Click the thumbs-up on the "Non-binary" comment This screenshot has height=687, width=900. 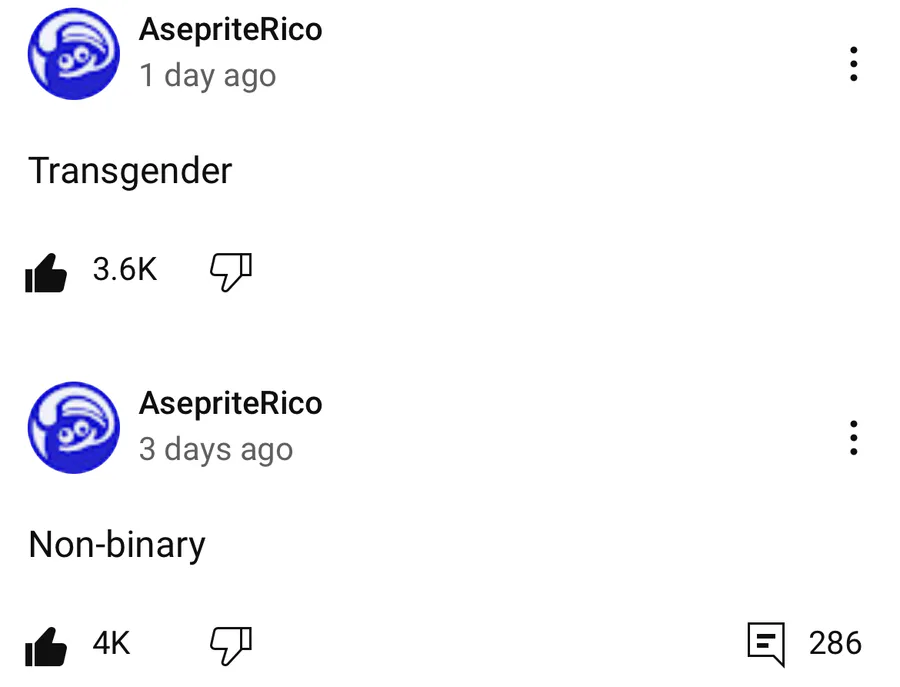pyautogui.click(x=46, y=645)
